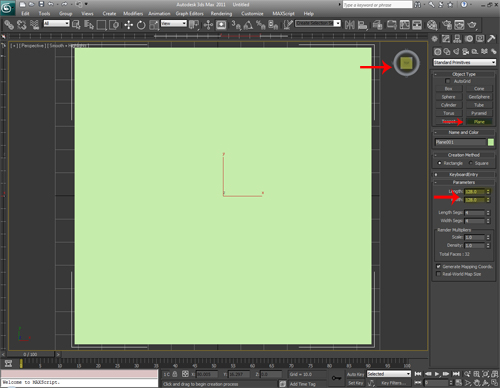The image size is (500, 388).
Task: Toggle Keyboard Shortcut Override icon
Action: tap(221, 25)
